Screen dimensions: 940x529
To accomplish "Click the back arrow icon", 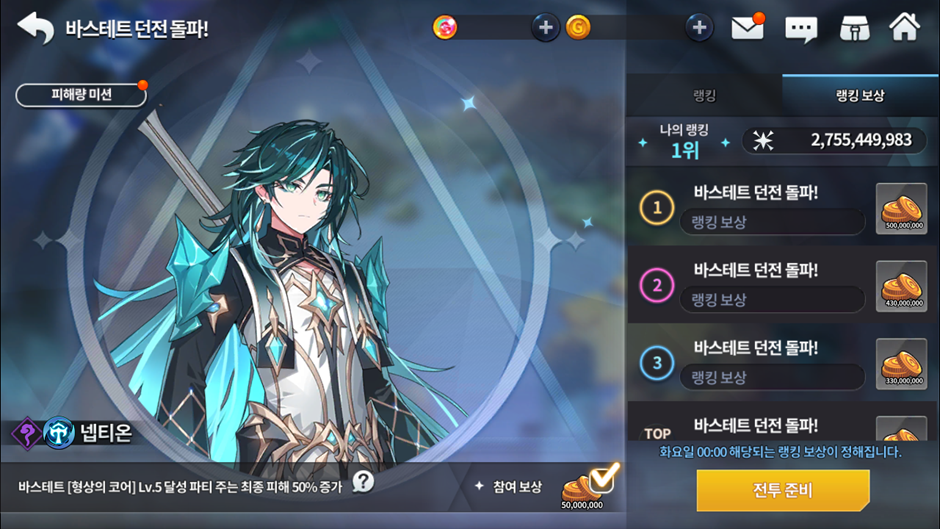I will pos(35,28).
